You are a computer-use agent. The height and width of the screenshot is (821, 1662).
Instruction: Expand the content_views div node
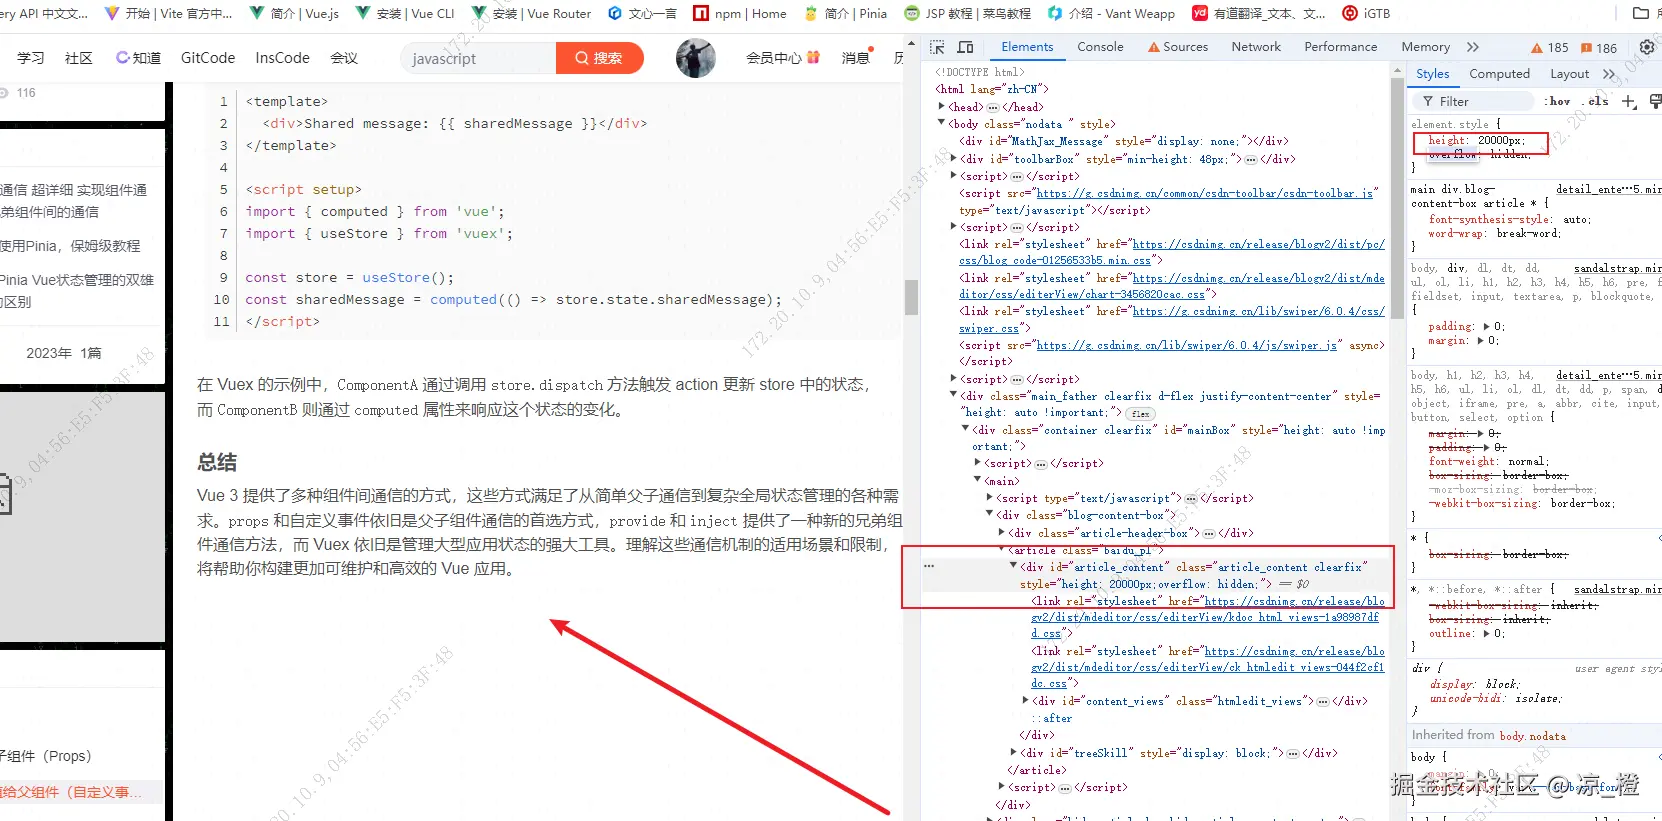click(x=1025, y=700)
